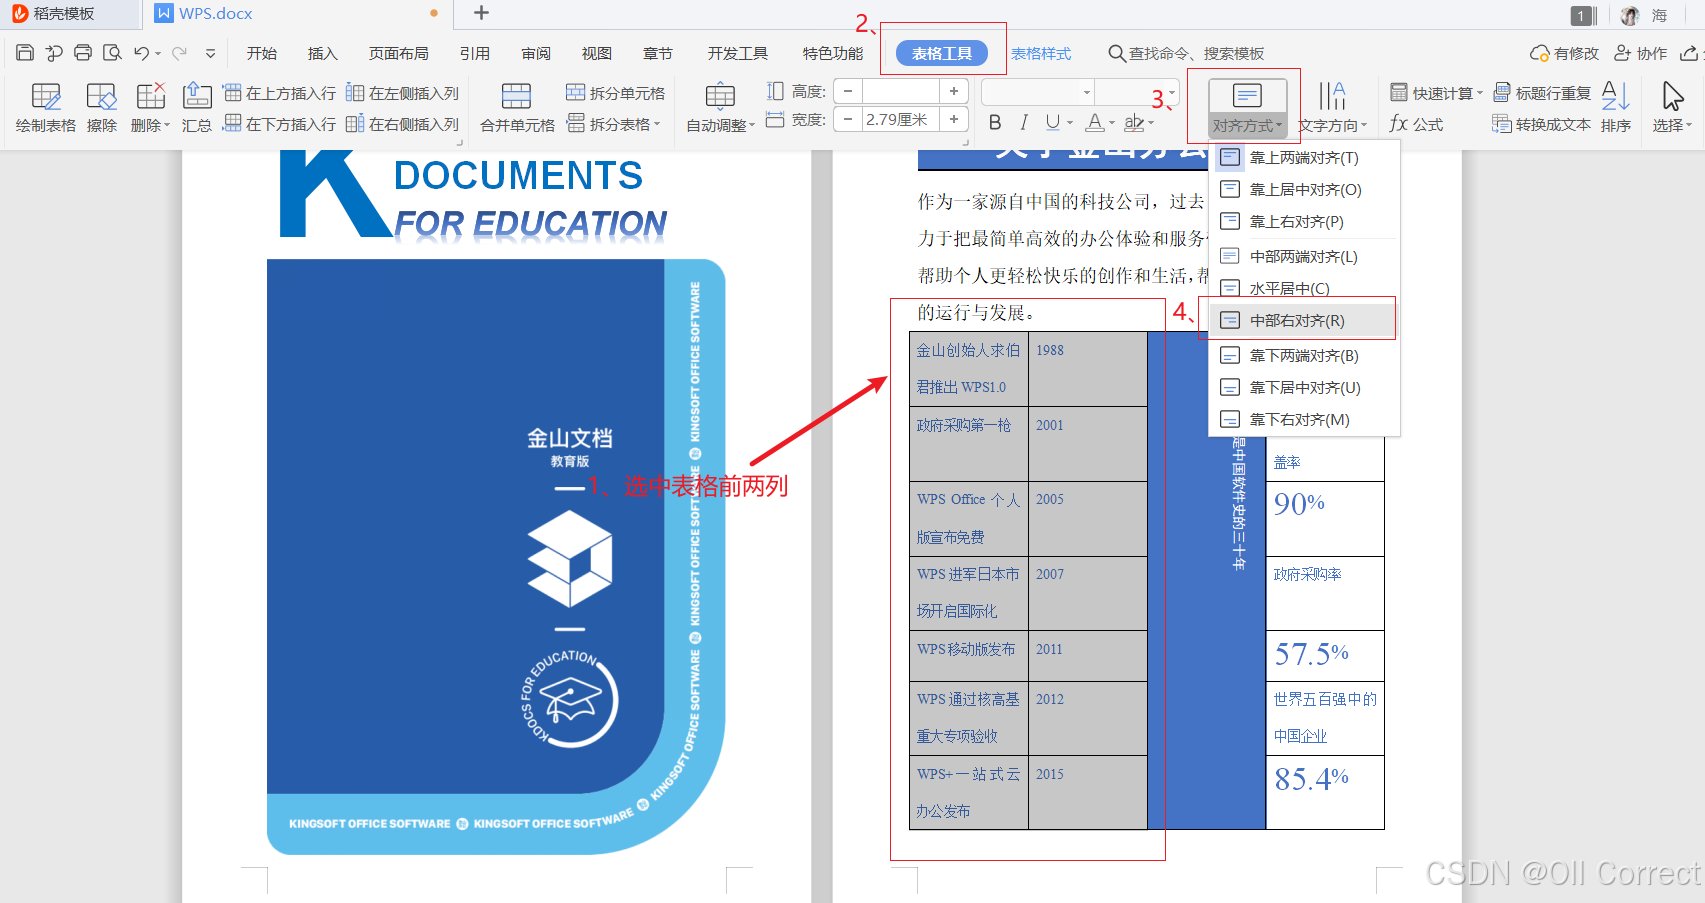Open the Developer Tools (开发工具) tab
Viewport: 1705px width, 903px height.
tap(738, 53)
